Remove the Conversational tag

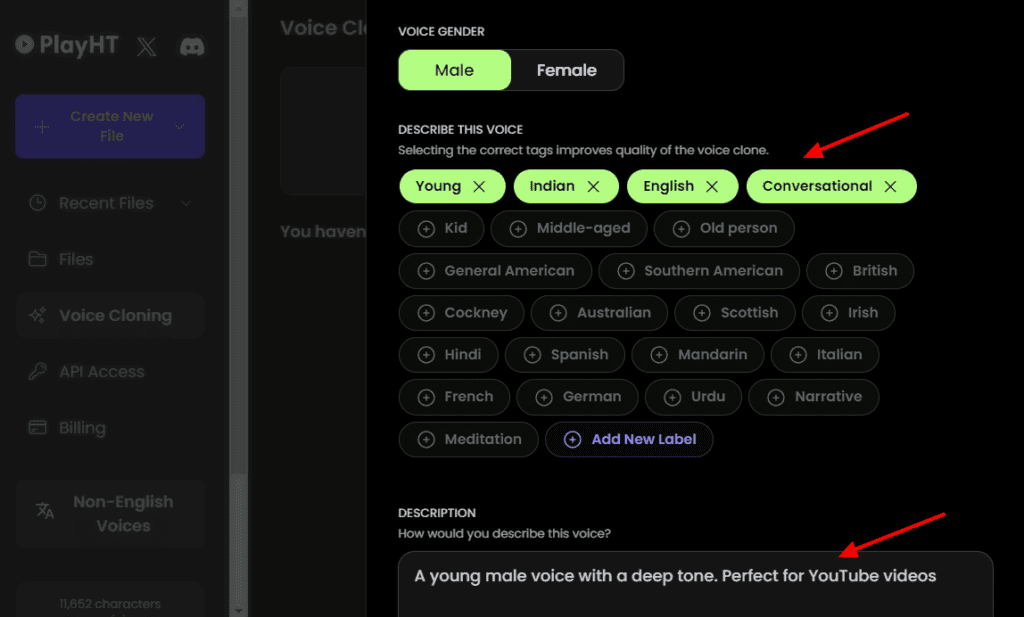(x=891, y=186)
